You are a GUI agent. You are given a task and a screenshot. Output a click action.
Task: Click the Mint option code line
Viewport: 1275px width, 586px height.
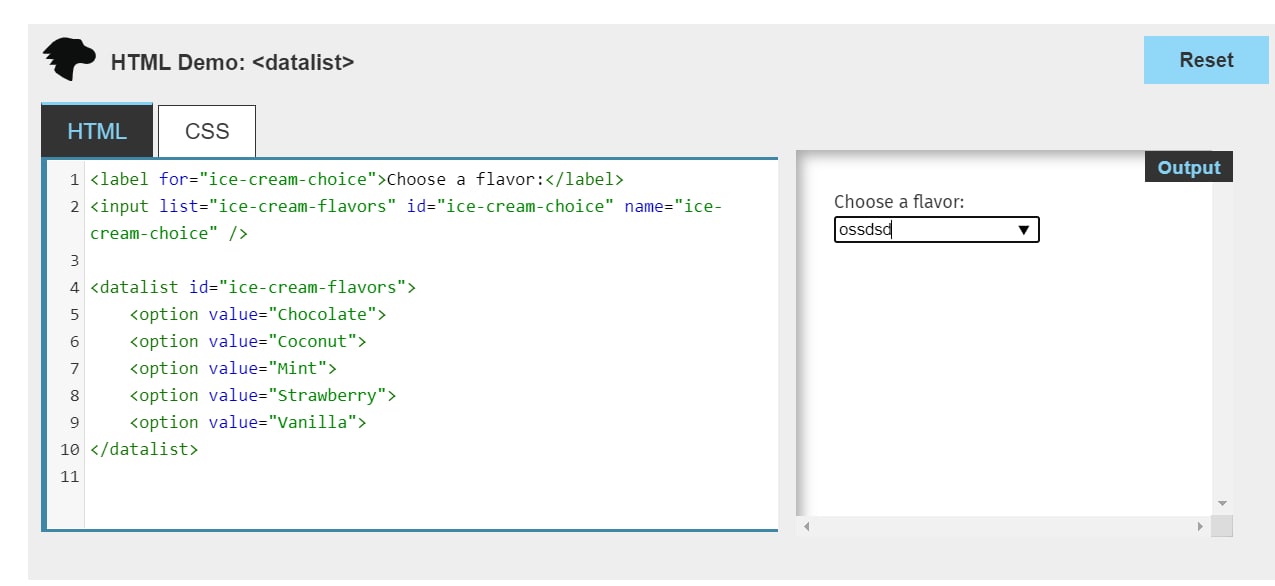pyautogui.click(x=233, y=369)
